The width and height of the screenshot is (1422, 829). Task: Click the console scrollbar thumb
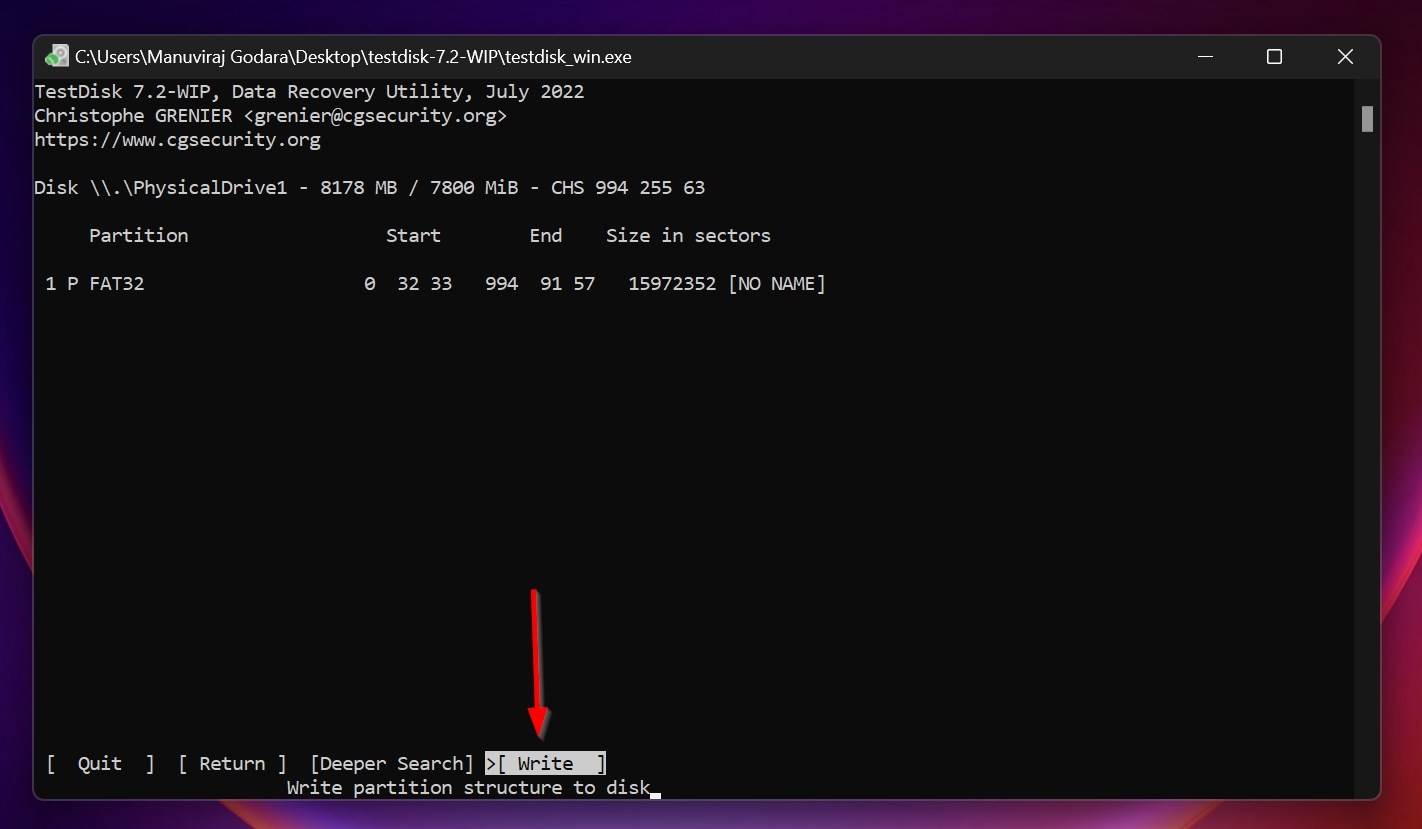click(1367, 119)
